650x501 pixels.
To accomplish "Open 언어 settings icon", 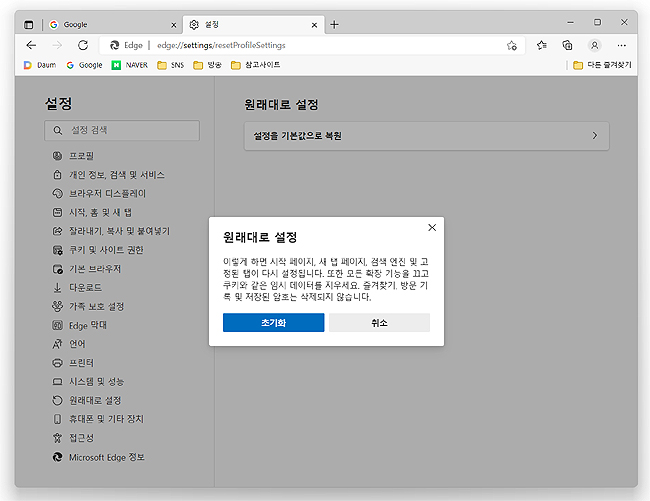I will tap(57, 344).
